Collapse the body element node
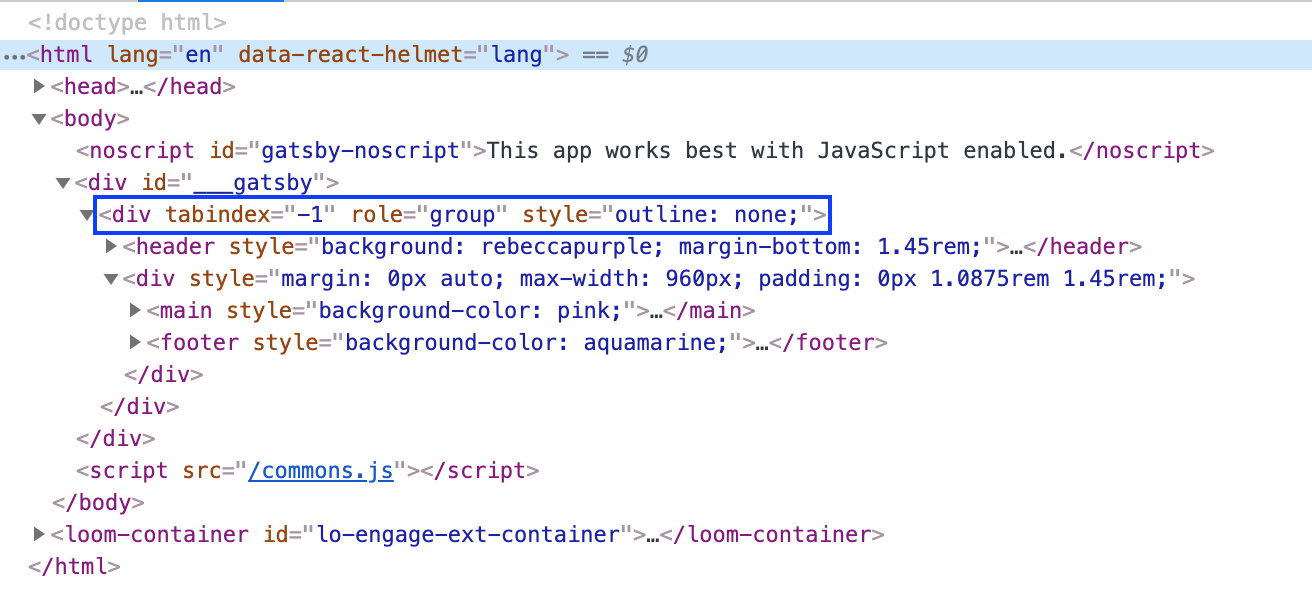This screenshot has height=610, width=1312. 38,118
